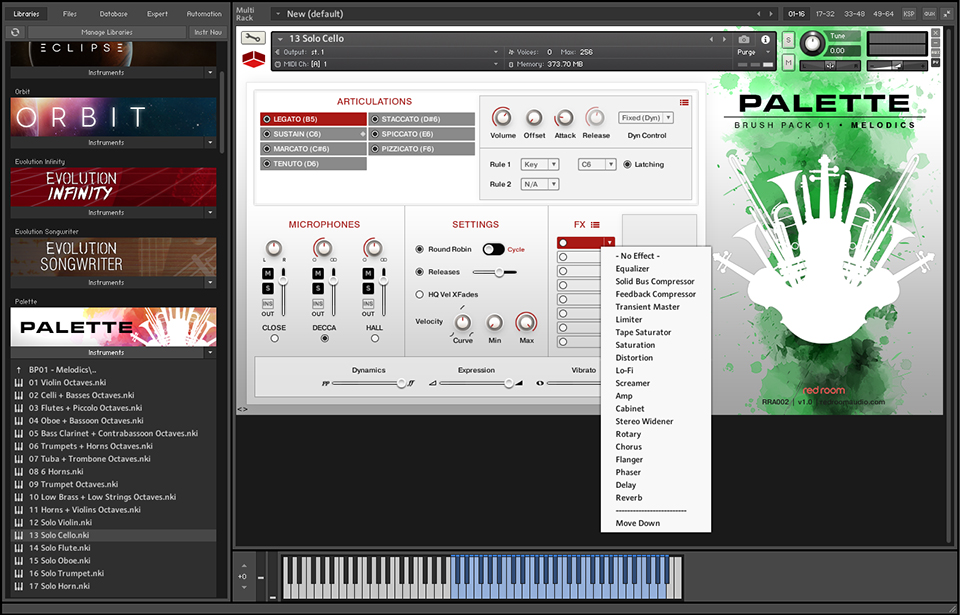Mute the DECCA microphone
Viewport: 960px width, 615px height.
click(x=318, y=273)
